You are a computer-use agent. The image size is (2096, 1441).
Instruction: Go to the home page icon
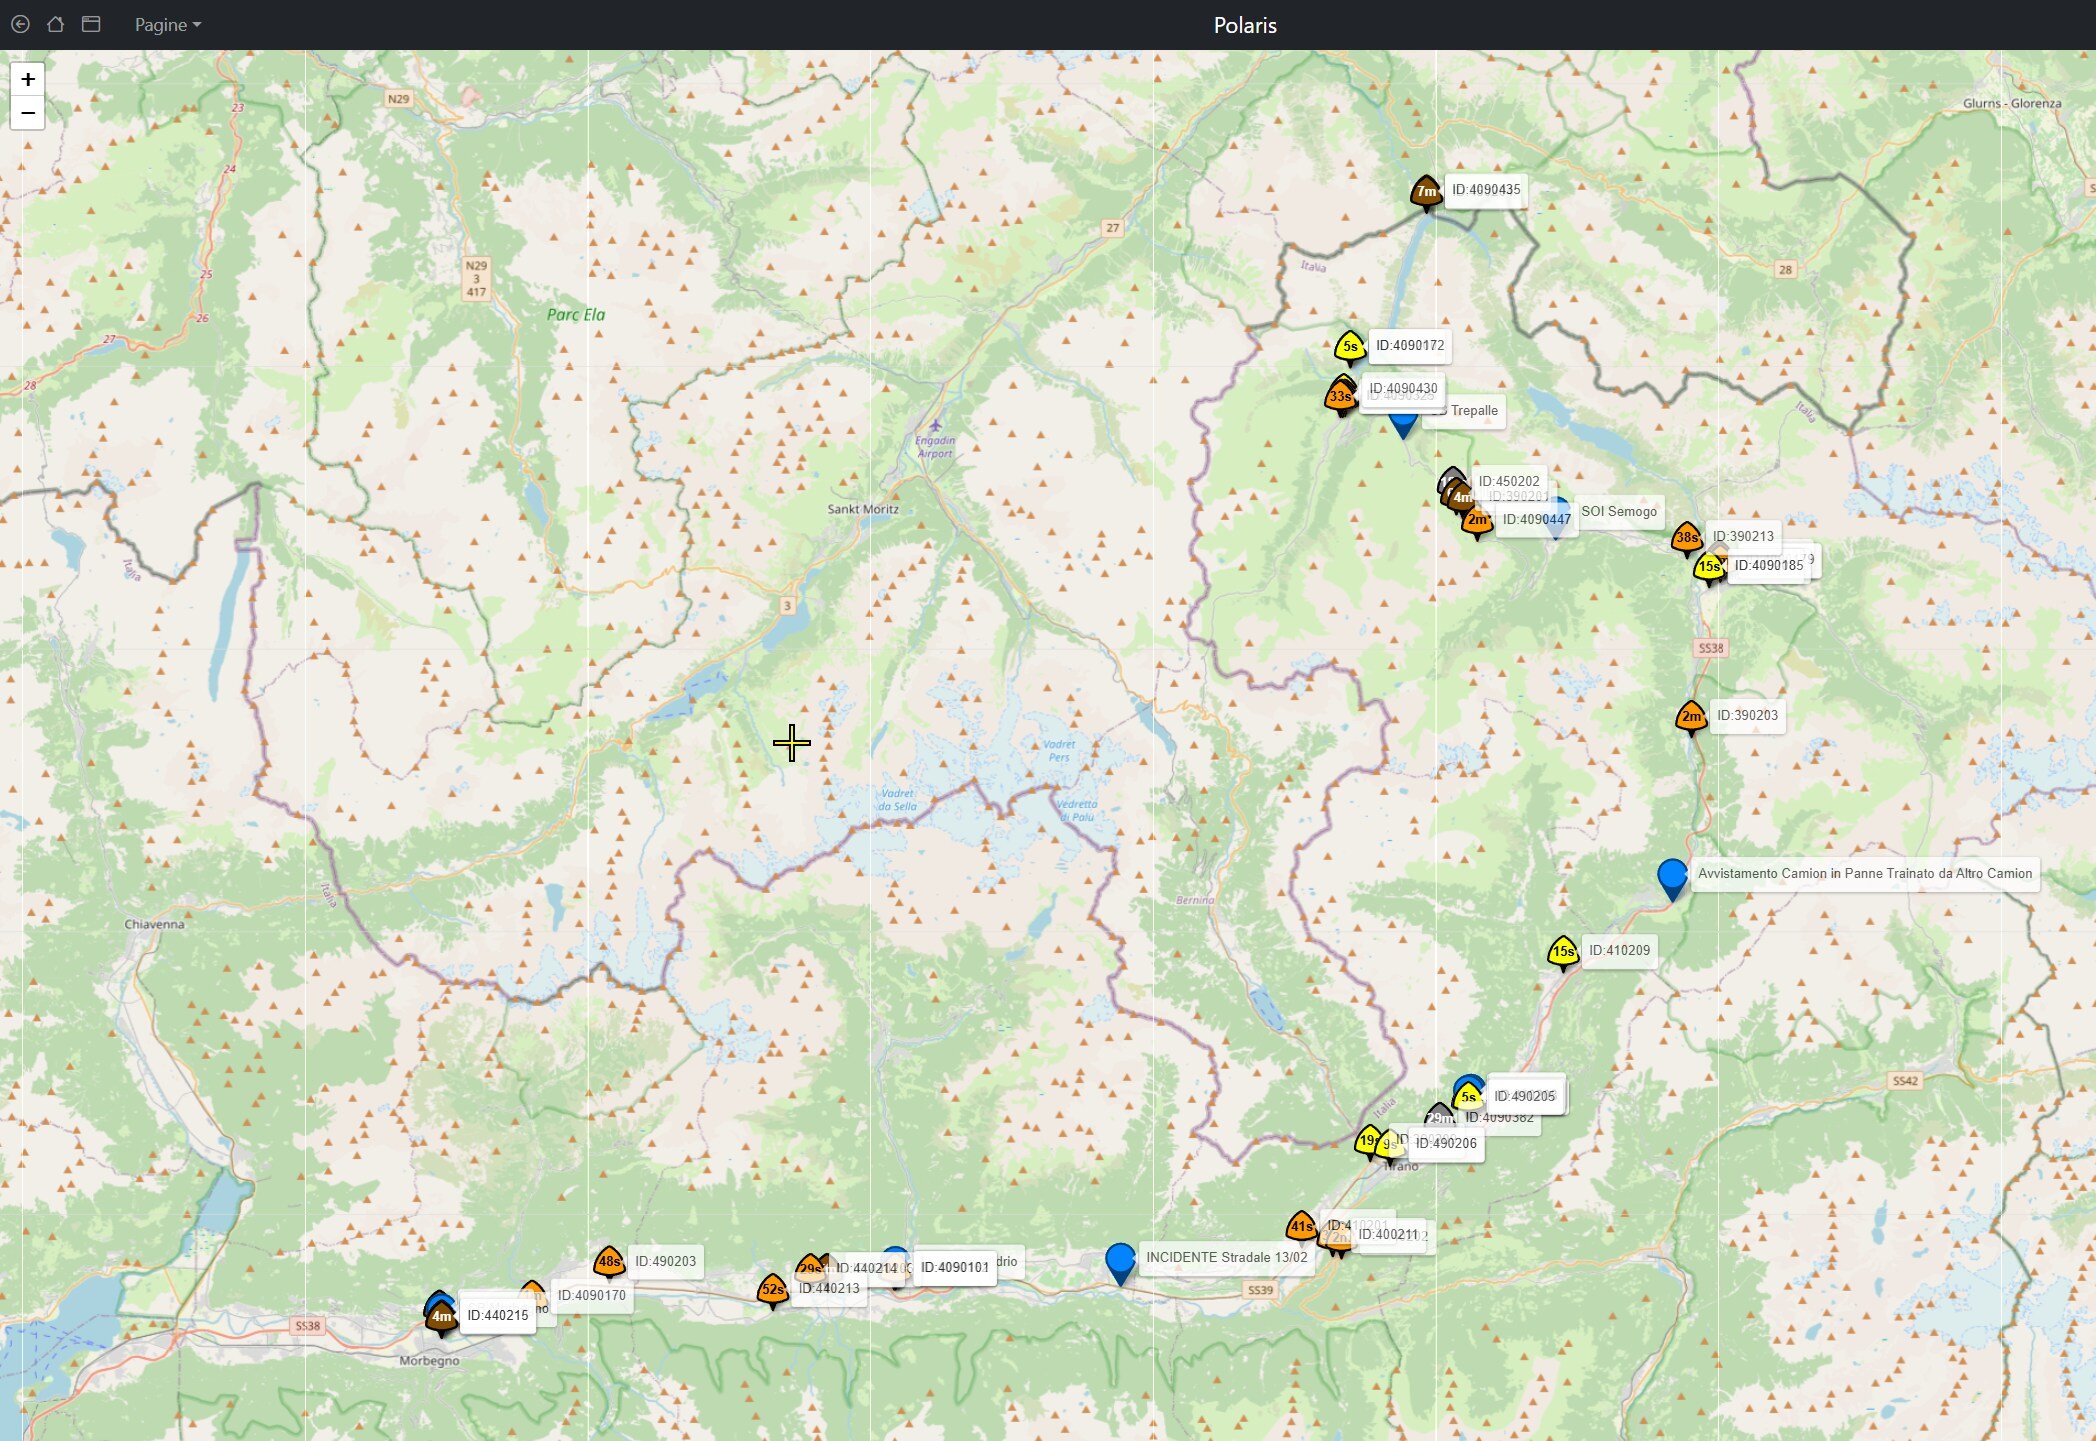(55, 24)
